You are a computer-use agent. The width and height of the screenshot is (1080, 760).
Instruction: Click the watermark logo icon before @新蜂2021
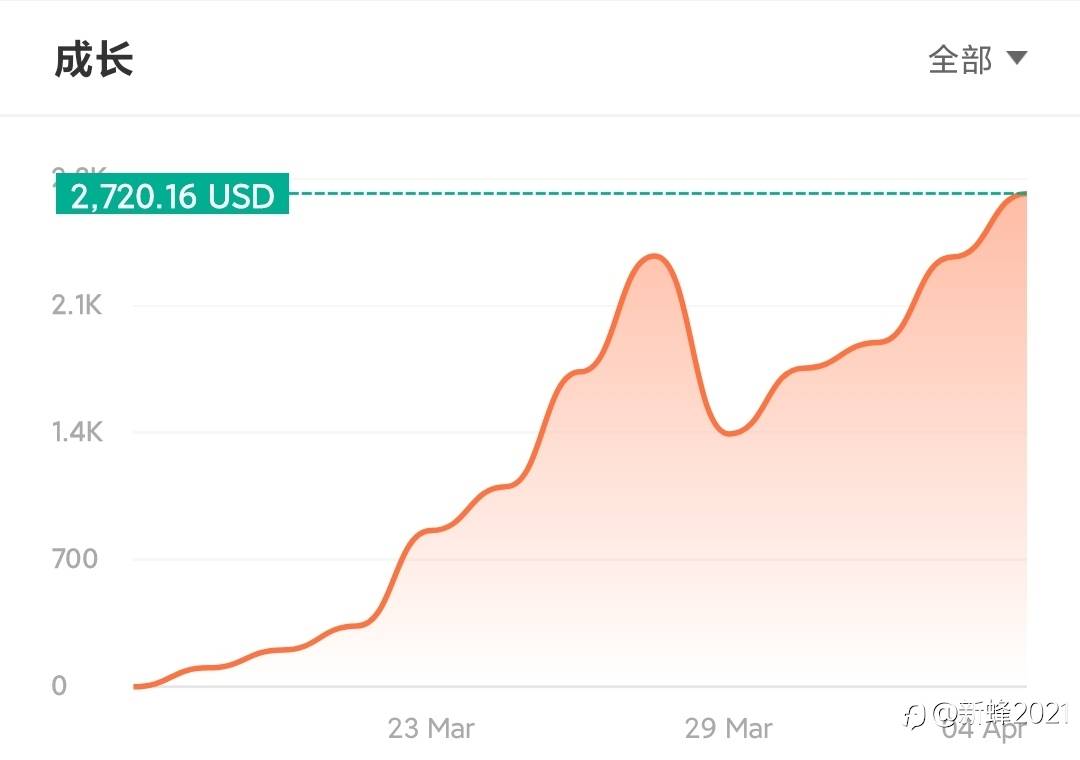[x=914, y=714]
